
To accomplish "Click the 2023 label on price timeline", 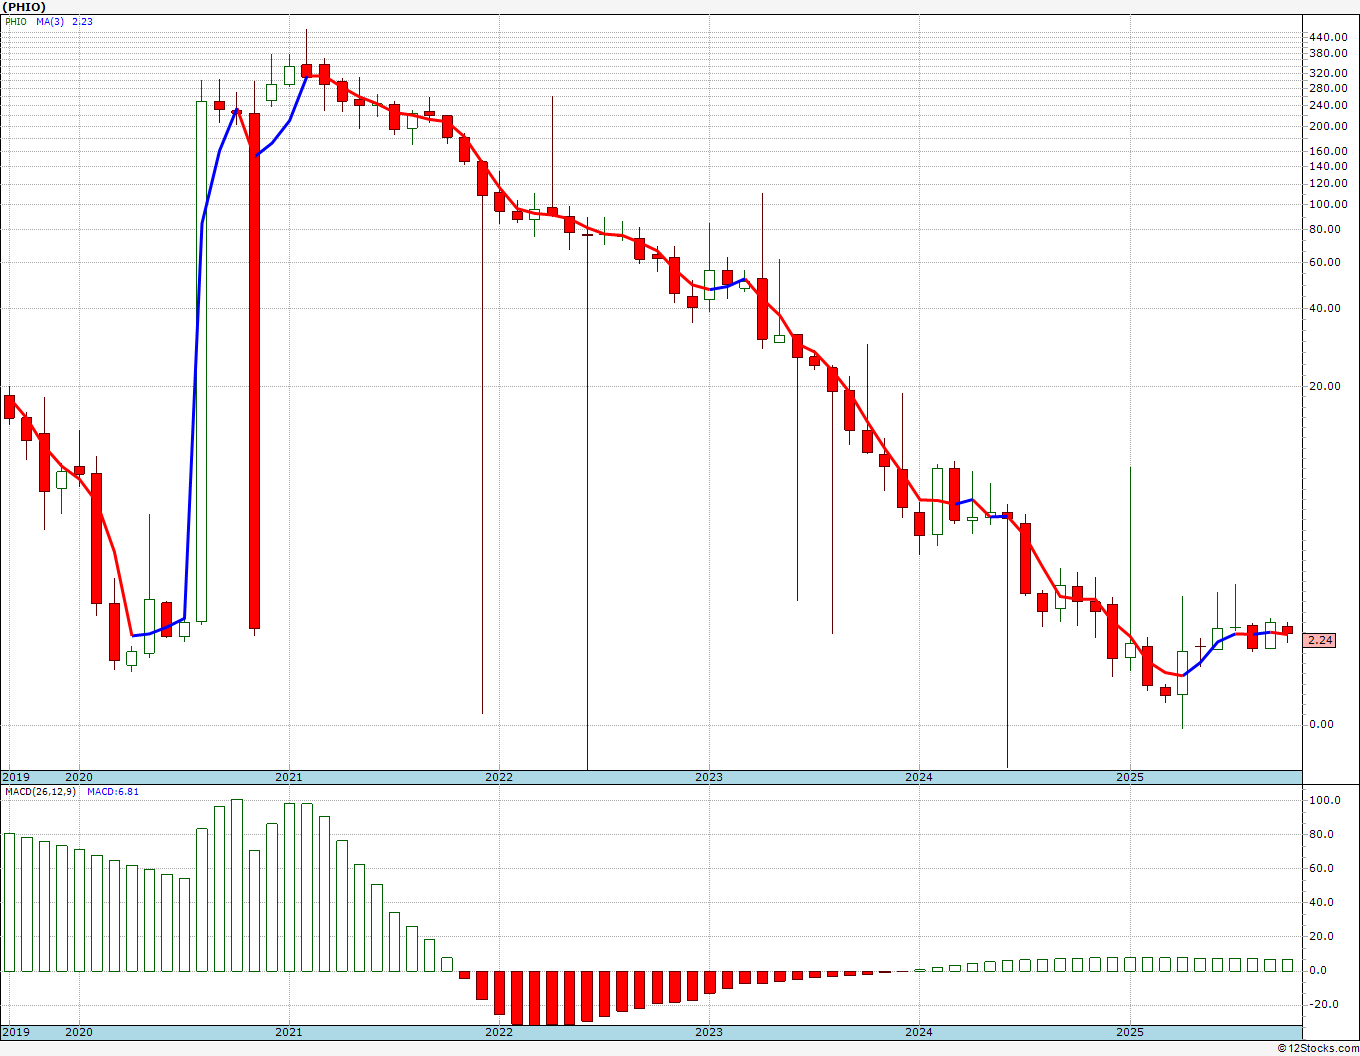I will tap(708, 777).
